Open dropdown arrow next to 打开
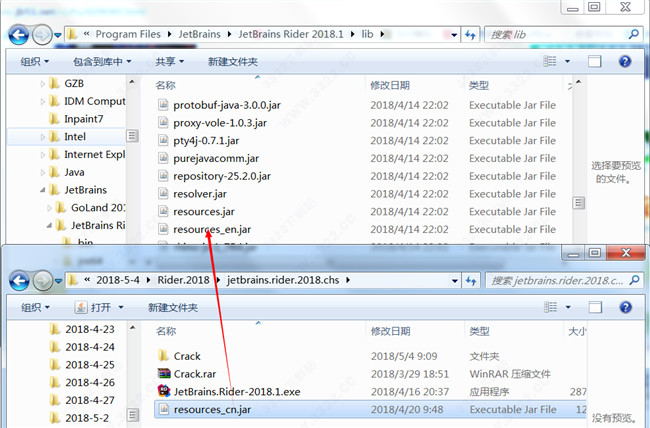 pos(121,308)
